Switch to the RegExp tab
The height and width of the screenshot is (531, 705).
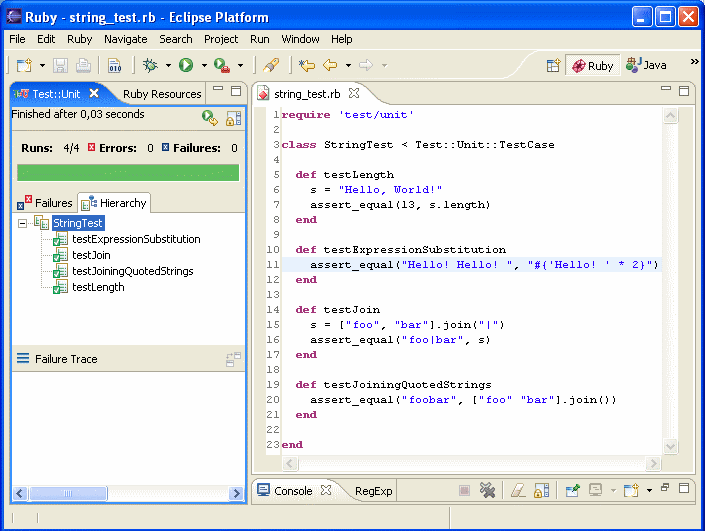click(373, 491)
